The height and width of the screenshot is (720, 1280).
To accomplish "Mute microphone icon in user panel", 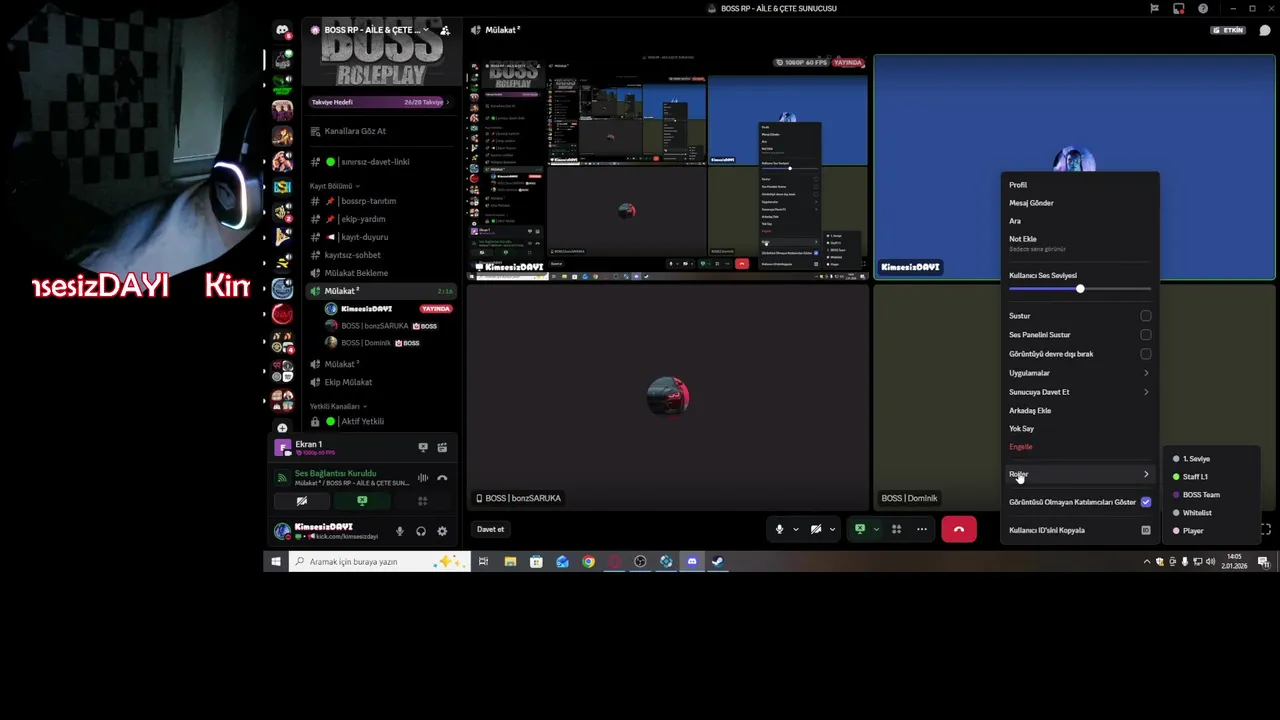I will [x=400, y=531].
